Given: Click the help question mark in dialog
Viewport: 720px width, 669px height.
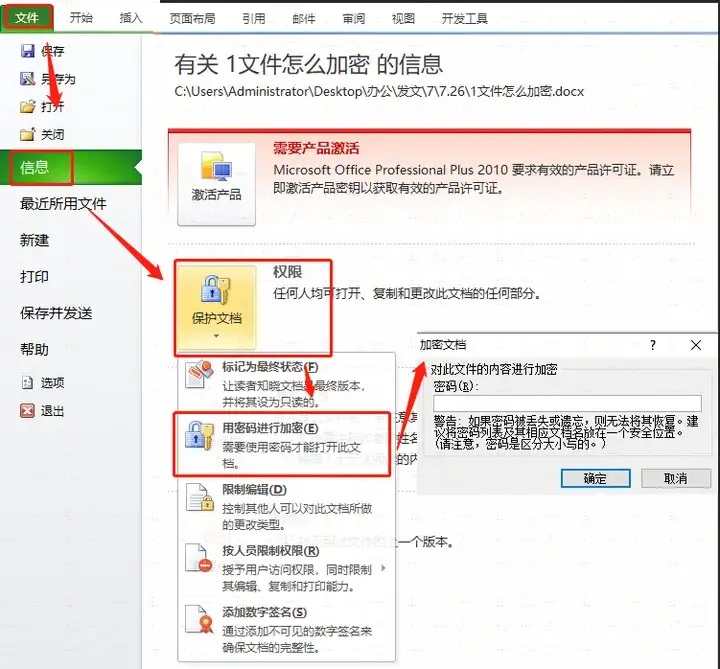Looking at the screenshot, I should 653,345.
